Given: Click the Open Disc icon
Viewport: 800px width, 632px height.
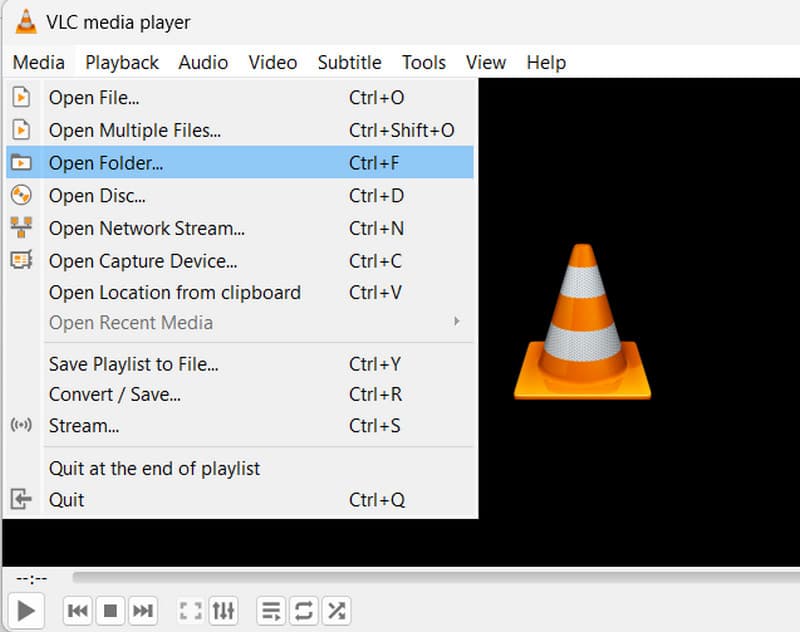Looking at the screenshot, I should pos(21,195).
